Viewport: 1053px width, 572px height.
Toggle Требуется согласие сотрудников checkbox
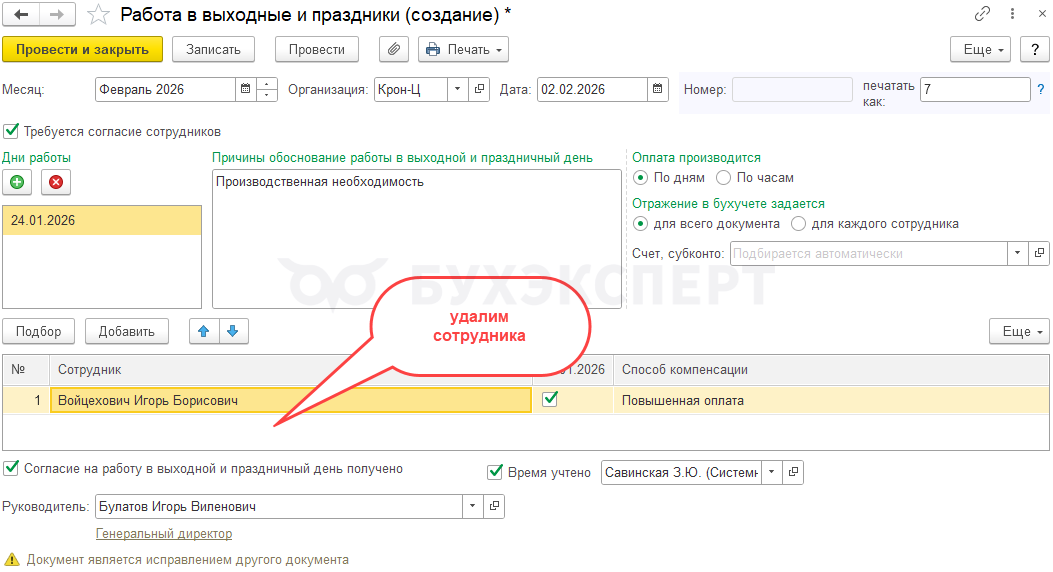11,131
